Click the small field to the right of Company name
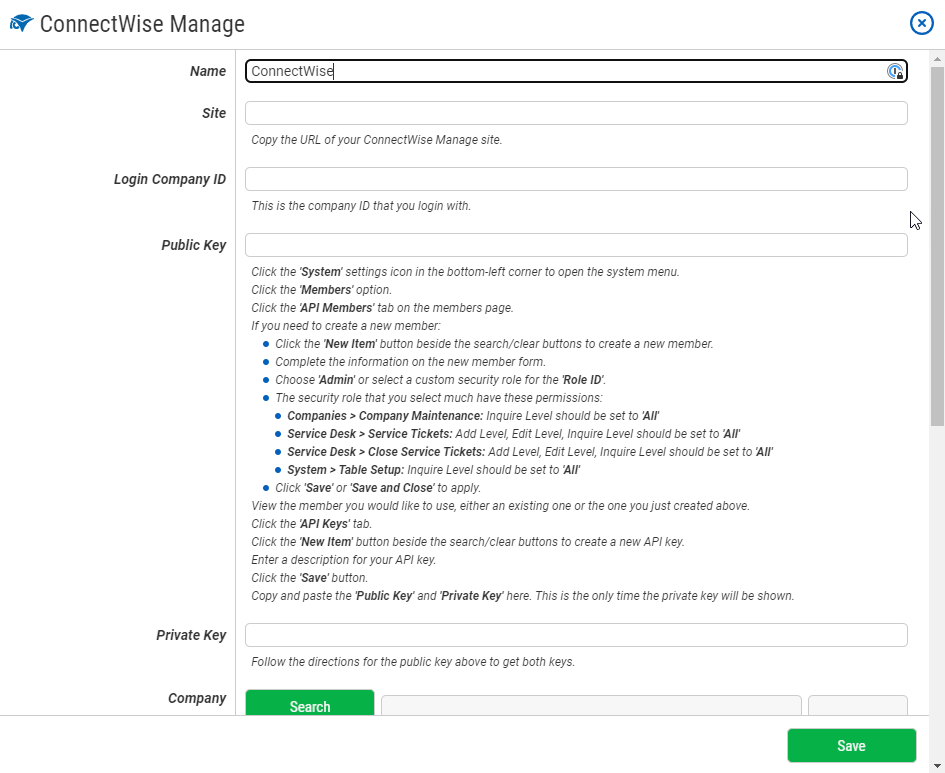The image size is (945, 773). [x=858, y=706]
